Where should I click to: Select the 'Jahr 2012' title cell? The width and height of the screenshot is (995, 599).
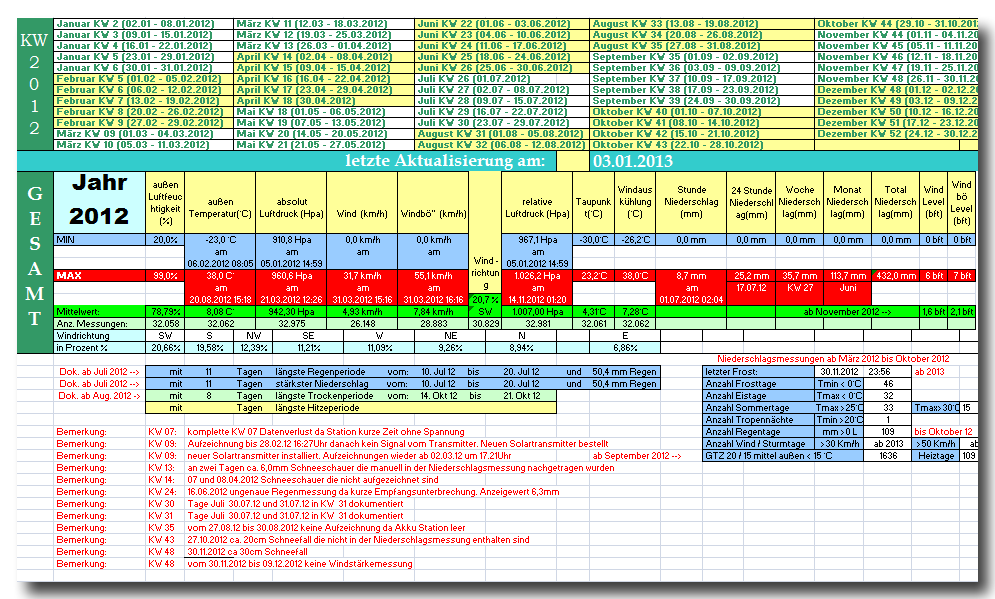click(100, 200)
